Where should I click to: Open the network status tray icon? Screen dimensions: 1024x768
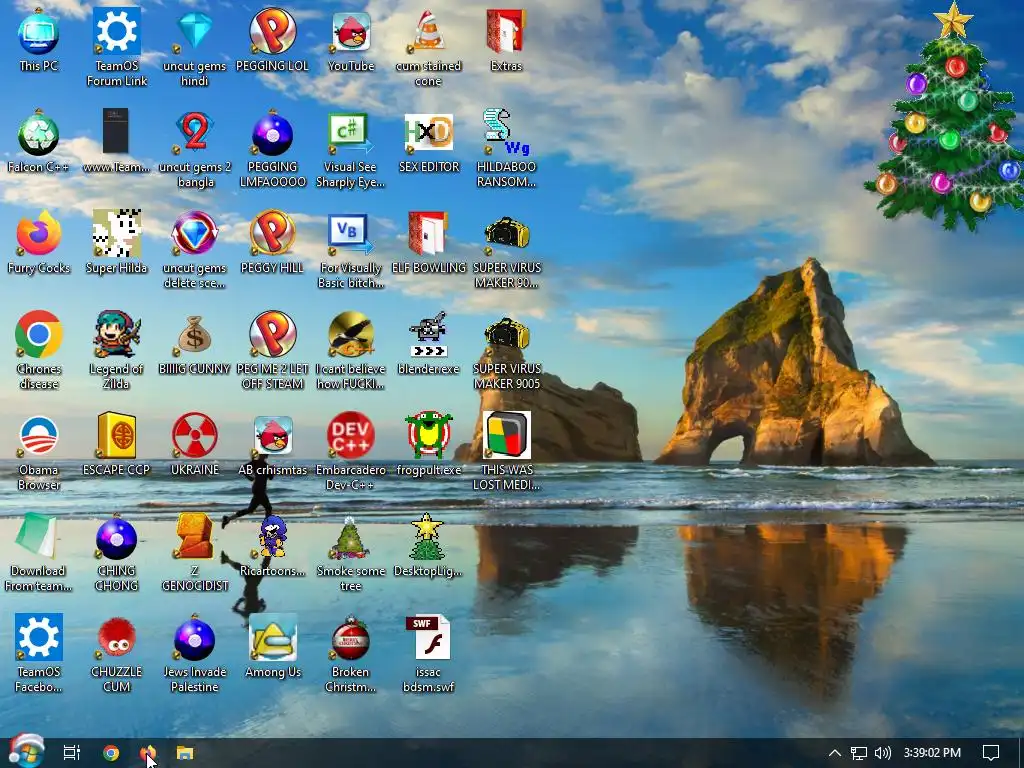(859, 753)
